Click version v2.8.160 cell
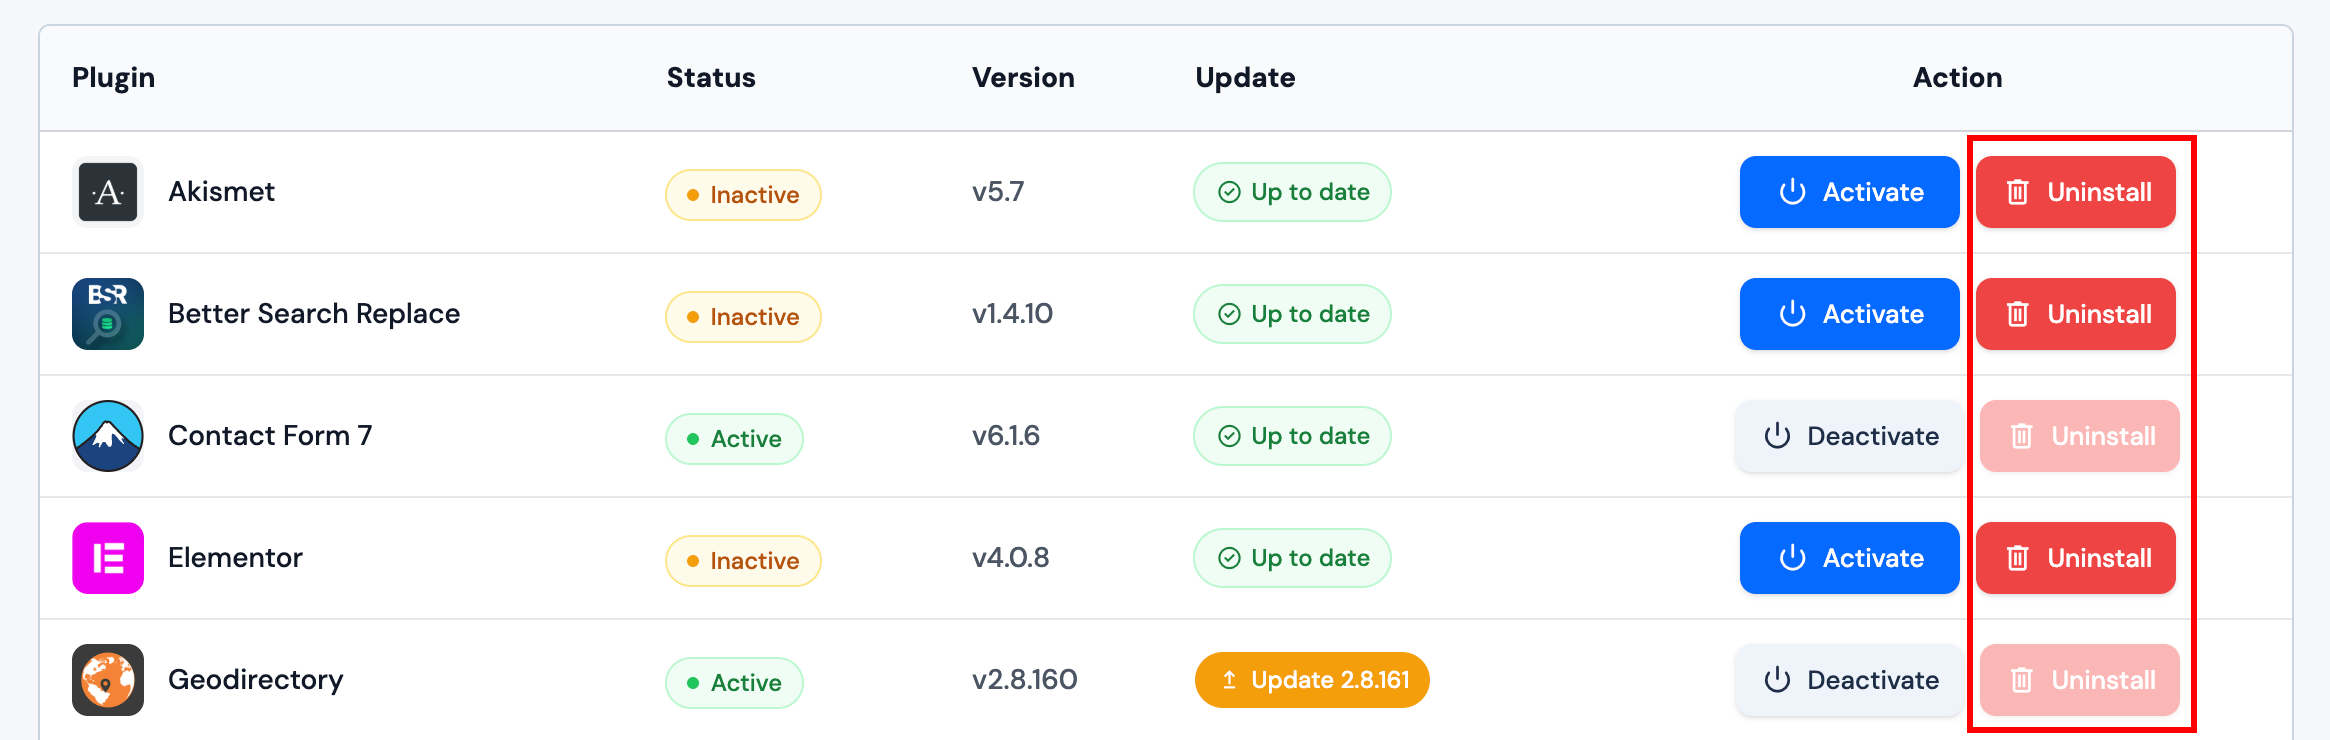2330x740 pixels. [1025, 680]
